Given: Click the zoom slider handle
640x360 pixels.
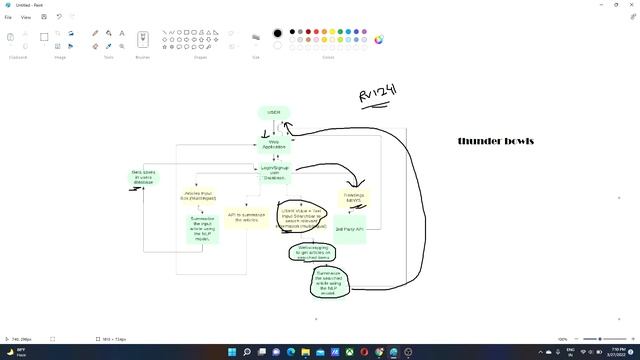Looking at the screenshot, I should tap(600, 339).
